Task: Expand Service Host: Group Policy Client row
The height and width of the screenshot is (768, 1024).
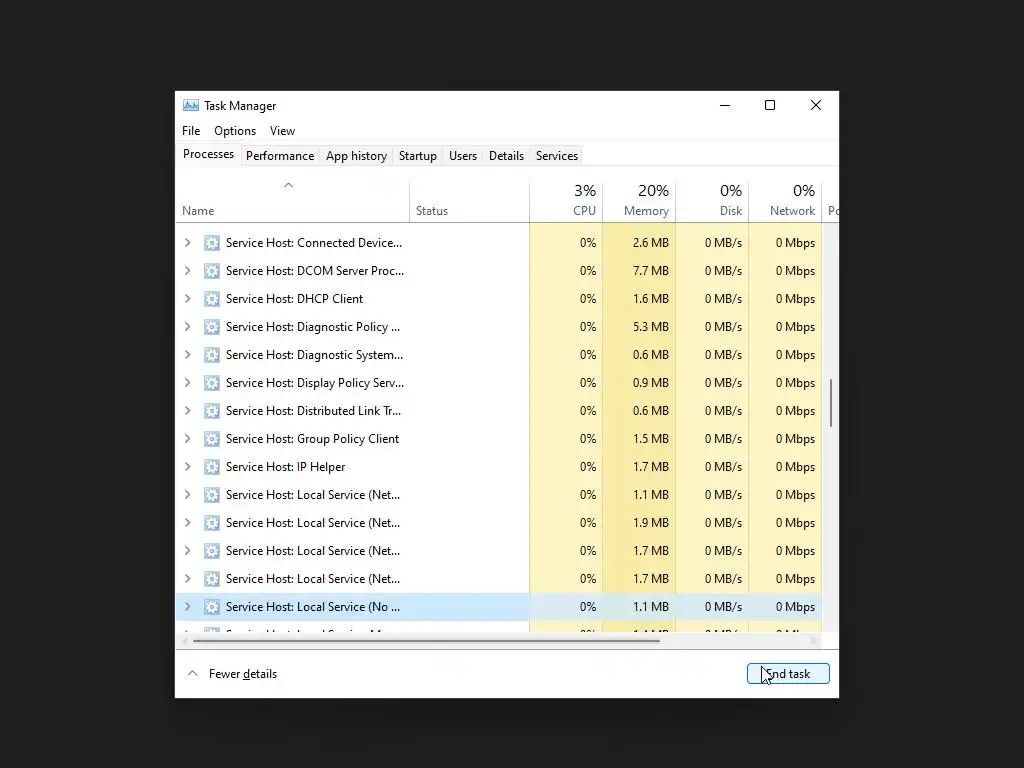Action: click(x=187, y=440)
